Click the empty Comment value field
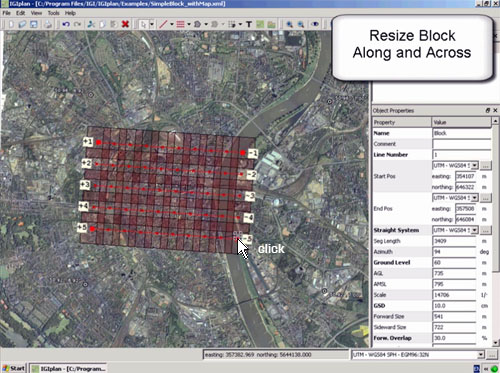This screenshot has width=500, height=373. [x=462, y=144]
